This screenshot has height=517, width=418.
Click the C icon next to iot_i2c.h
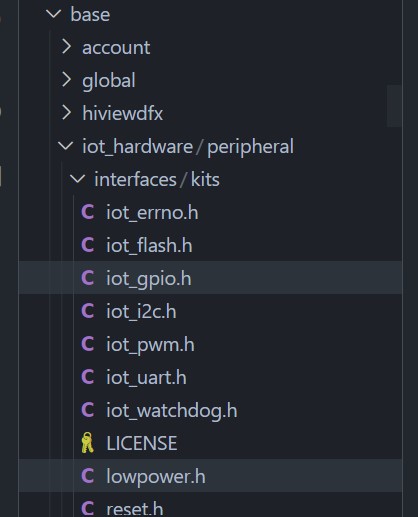(88, 311)
